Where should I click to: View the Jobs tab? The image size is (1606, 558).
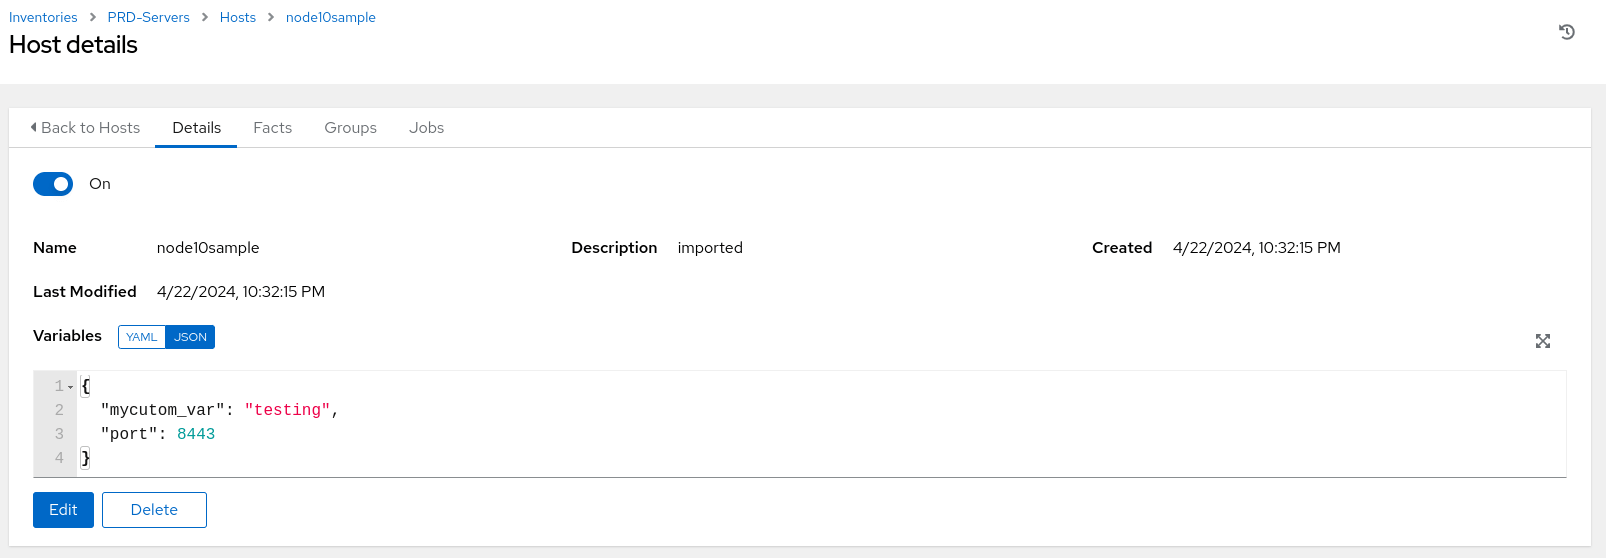426,128
